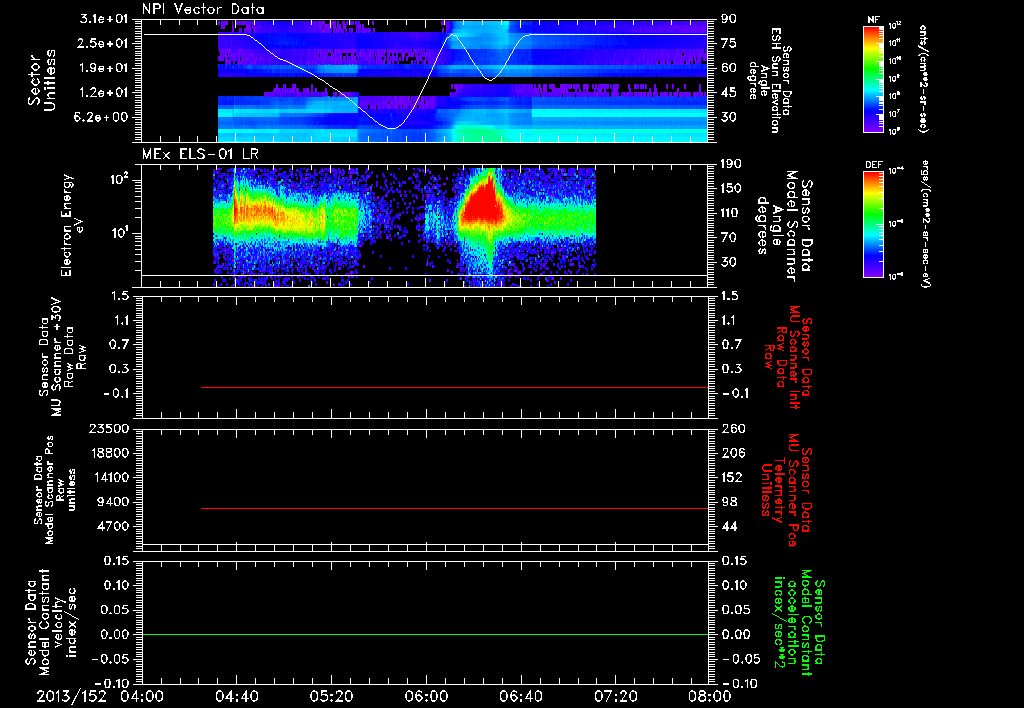Image resolution: width=1024 pixels, height=708 pixels.
Task: Click the 06:00 time tick label
Action: [x=426, y=696]
